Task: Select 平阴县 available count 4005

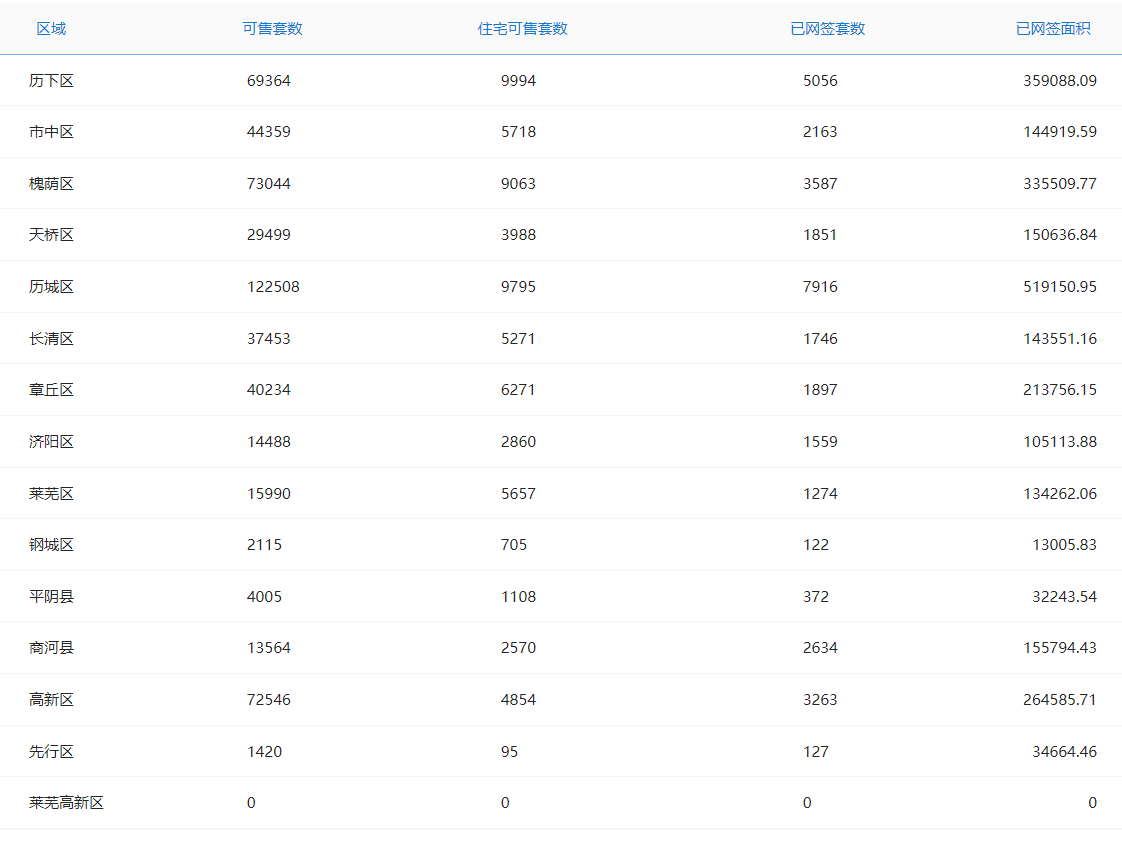Action: coord(264,597)
